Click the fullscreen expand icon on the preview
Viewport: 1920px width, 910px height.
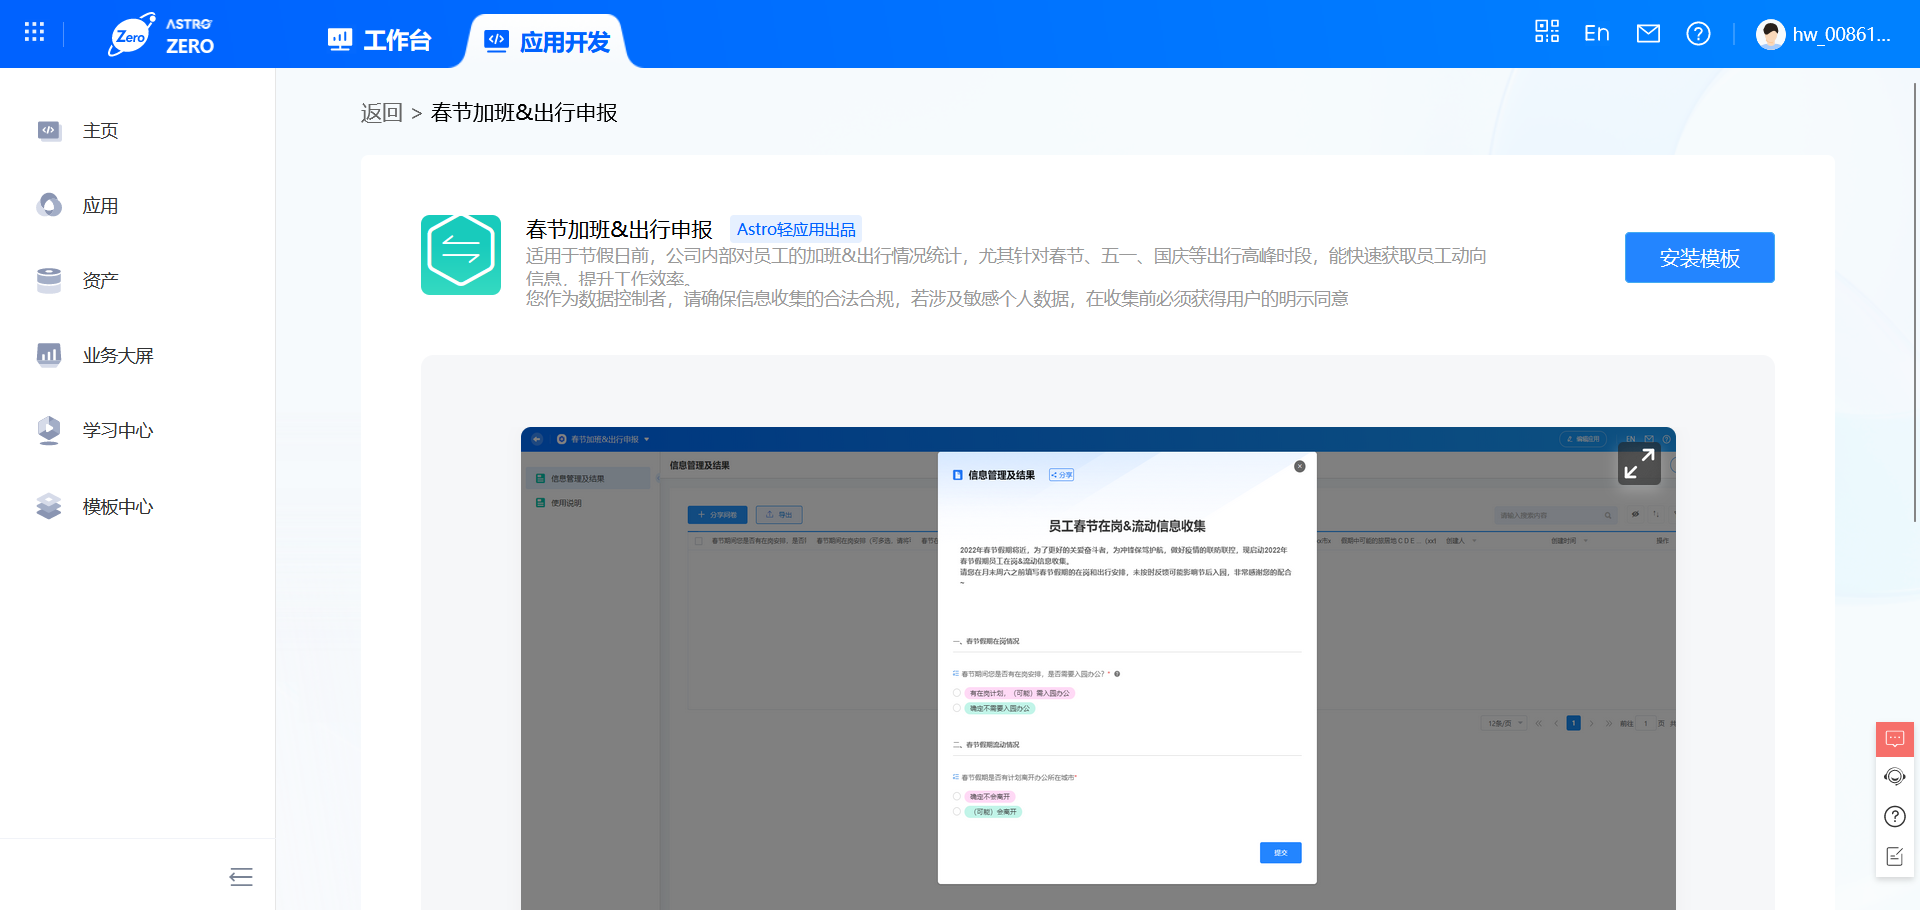click(1639, 464)
